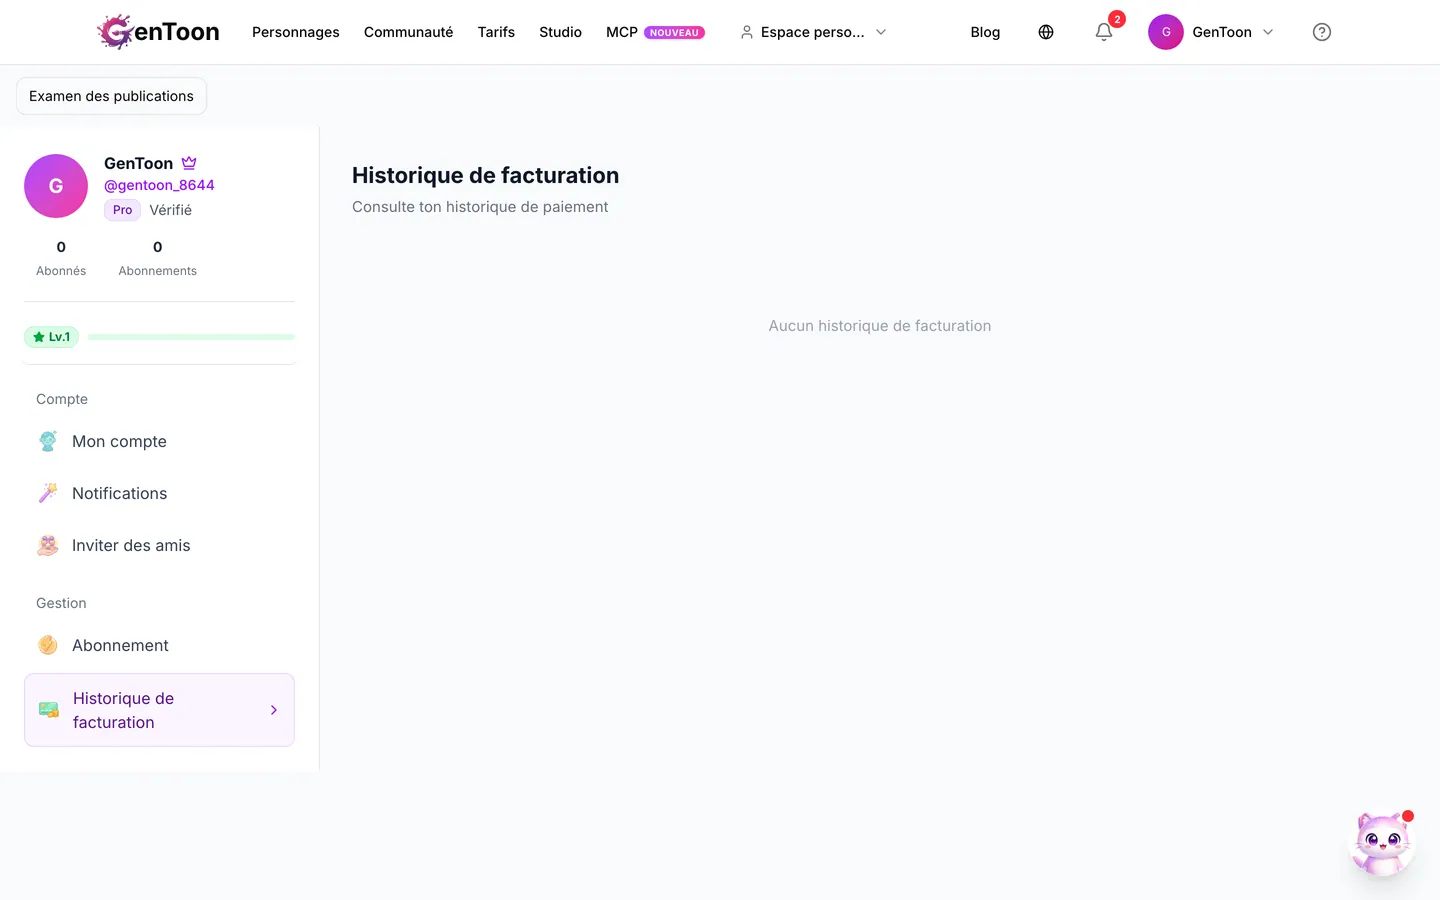1440x900 pixels.
Task: Click the GenToon logo
Action: (158, 32)
